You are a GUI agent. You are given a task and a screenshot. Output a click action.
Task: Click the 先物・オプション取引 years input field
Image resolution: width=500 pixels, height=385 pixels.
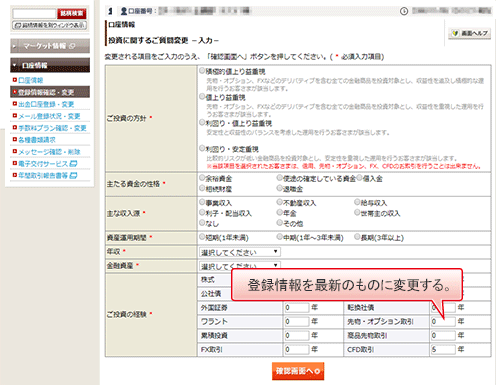pyautogui.click(x=443, y=321)
